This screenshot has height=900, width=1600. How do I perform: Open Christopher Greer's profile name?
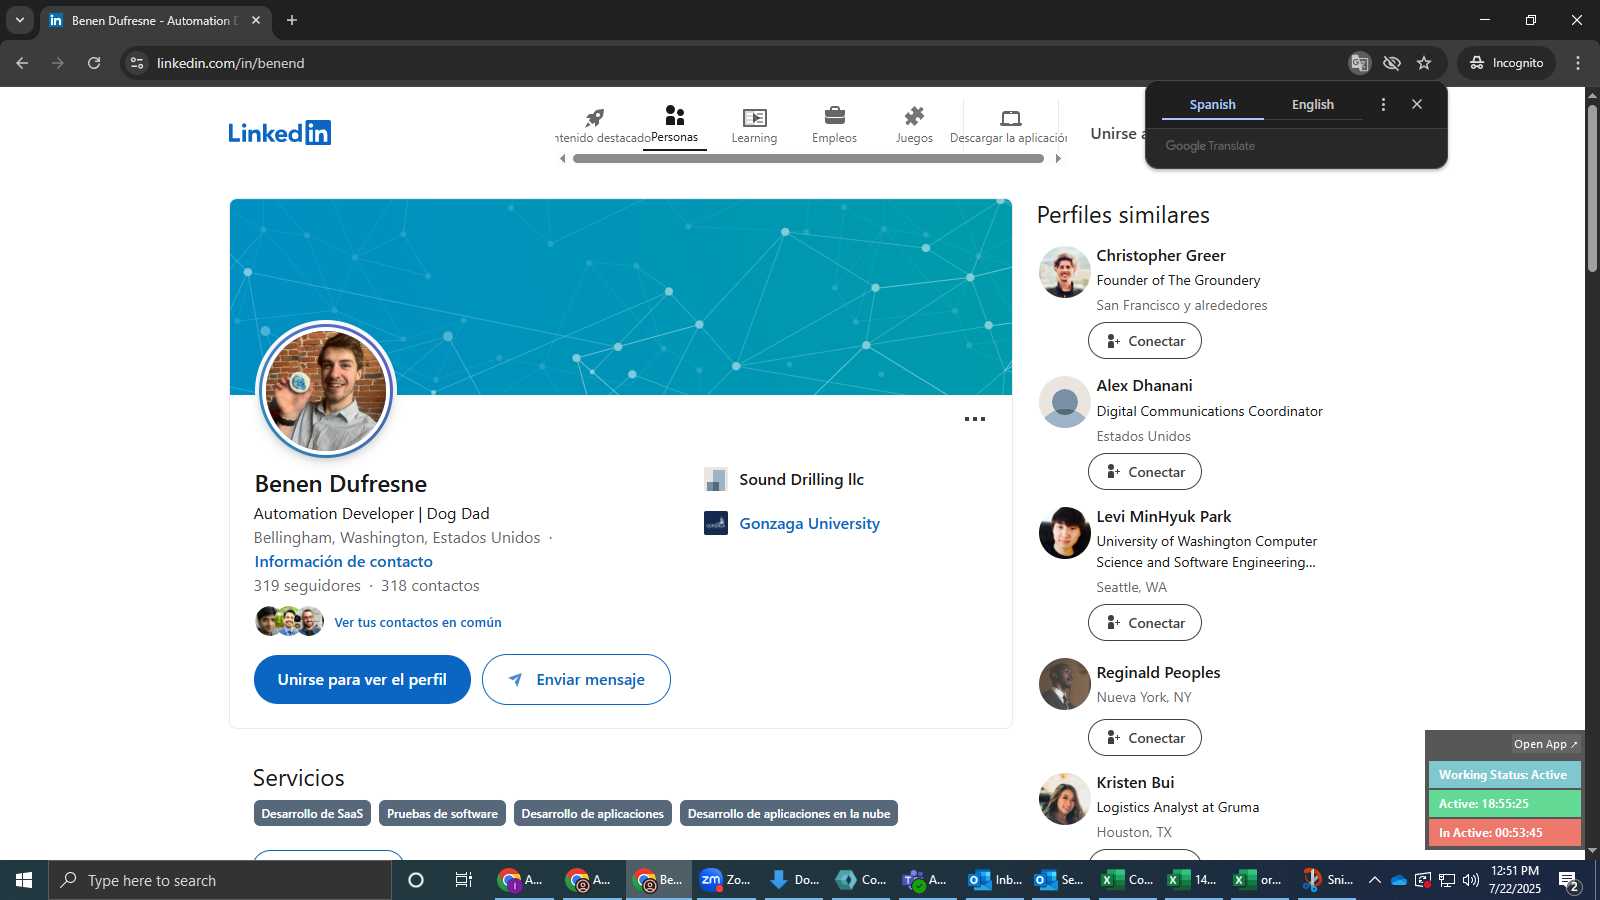[1160, 256]
